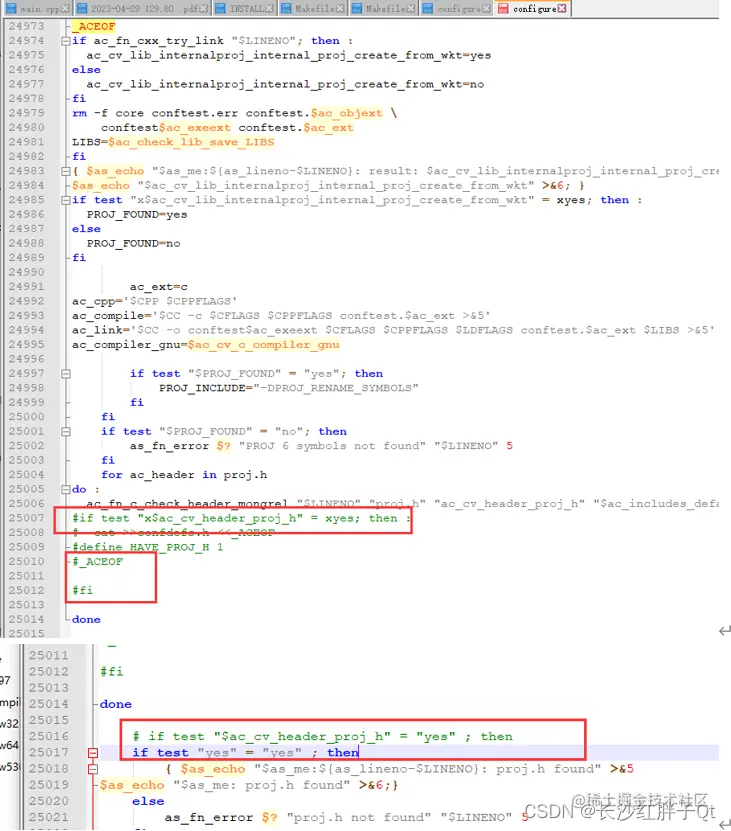731x831 pixels.
Task: Collapse the fold marker on line 24983
Action: click(x=66, y=171)
